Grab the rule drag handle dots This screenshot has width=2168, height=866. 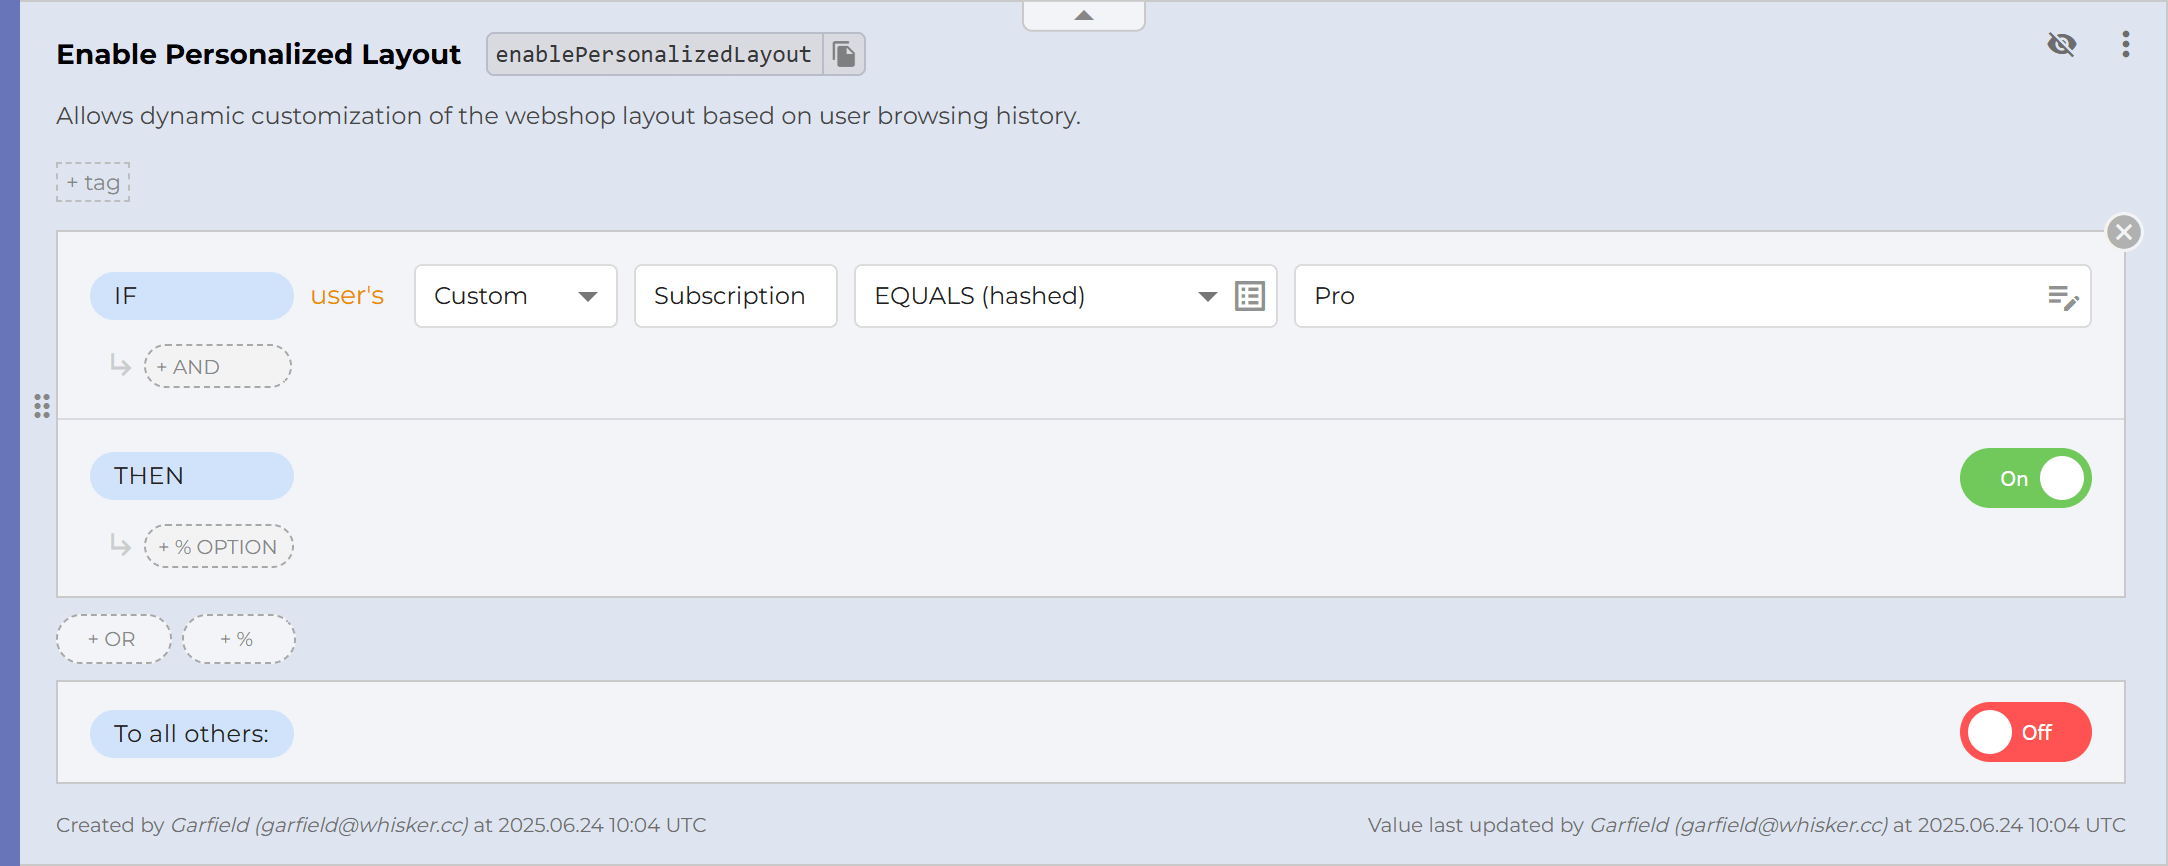[x=42, y=406]
